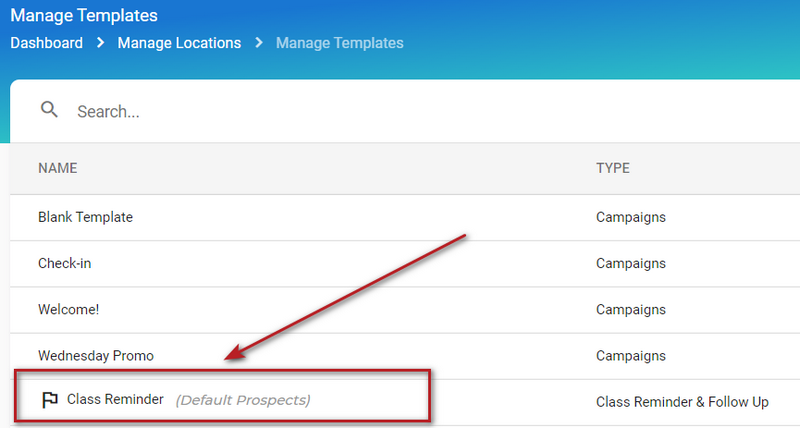This screenshot has height=428, width=800.
Task: Open the Class Reminder template
Action: coord(115,399)
